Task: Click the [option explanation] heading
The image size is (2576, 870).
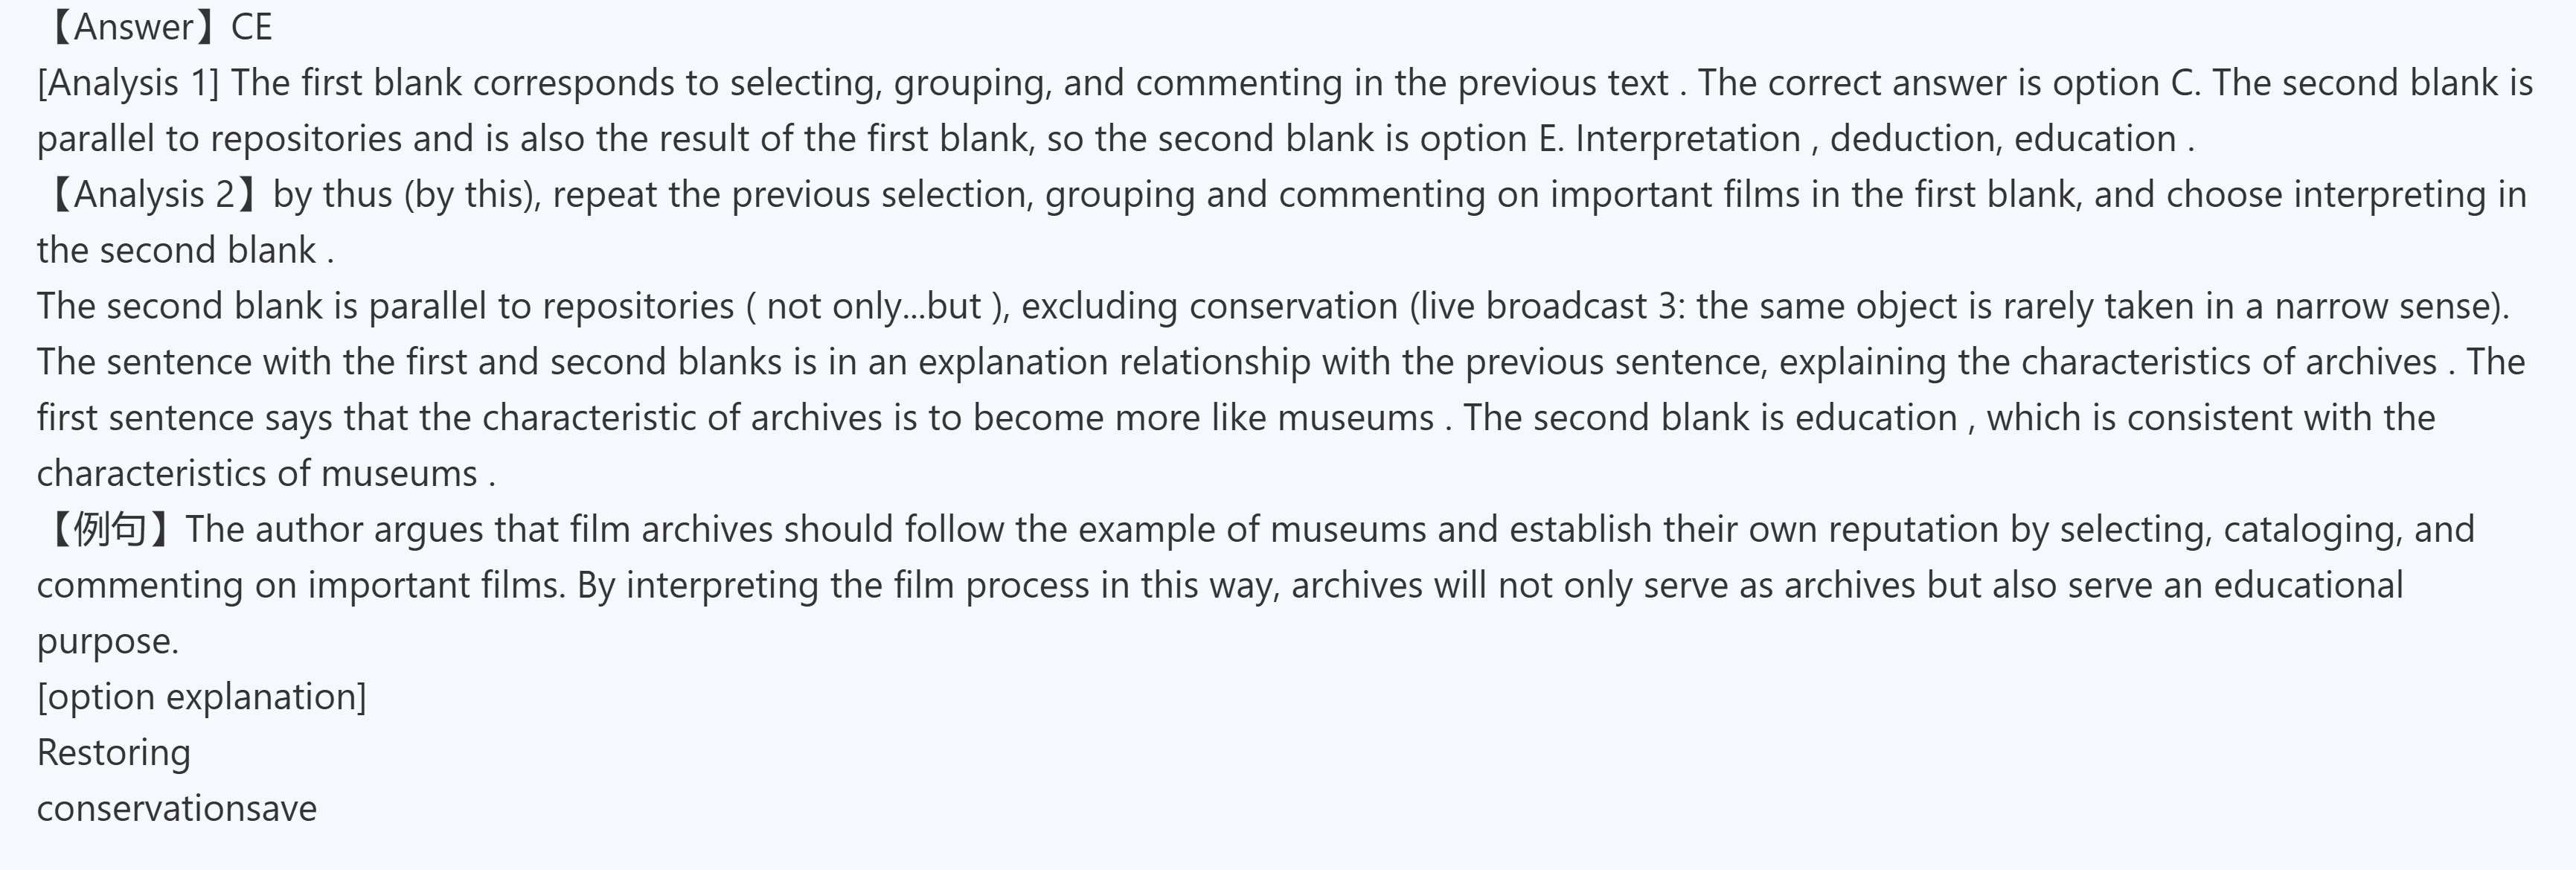Action: pos(202,697)
